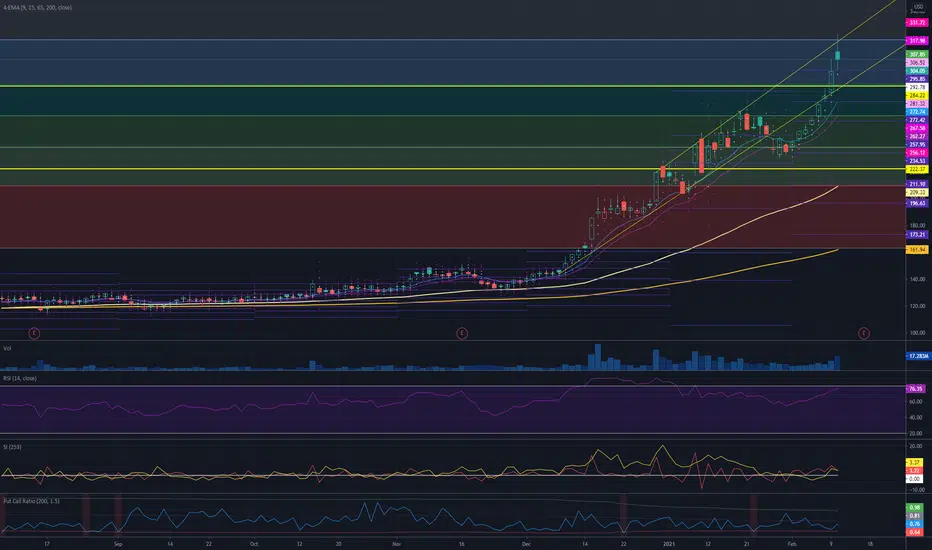
Task: Click the 140.00 price scale tick
Action: (x=918, y=279)
